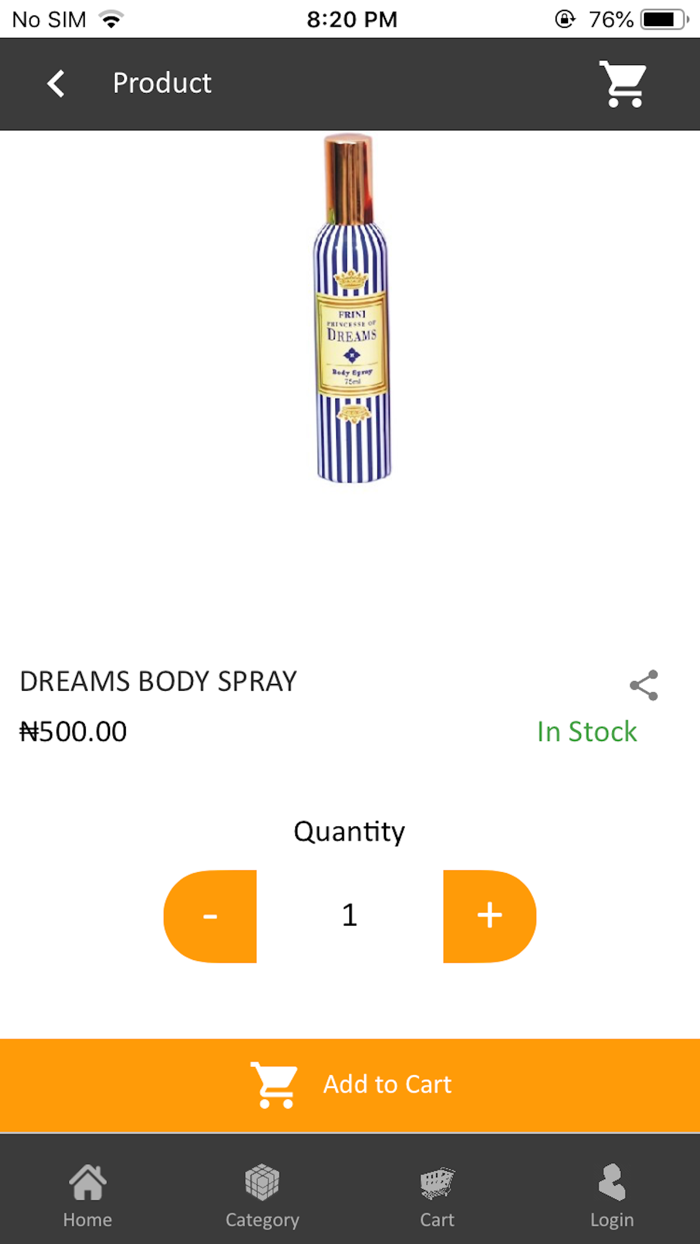Tap the shopping cart icon in bottom bar

pyautogui.click(x=437, y=1184)
